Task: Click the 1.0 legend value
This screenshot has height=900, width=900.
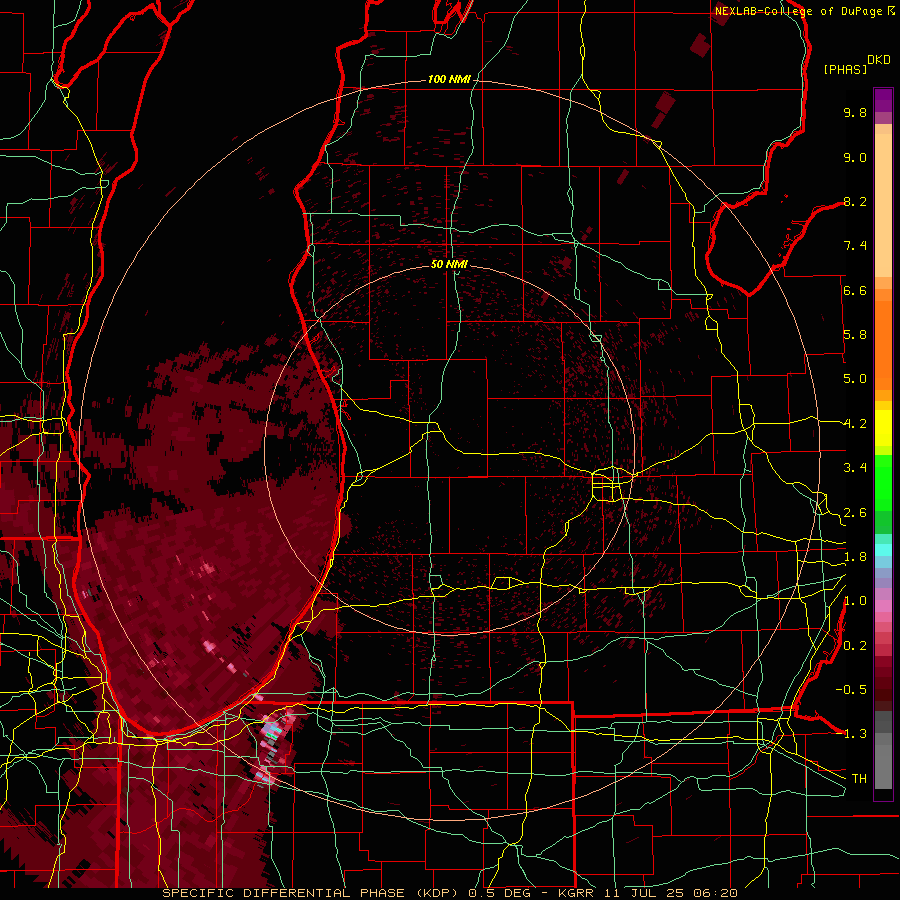Action: [x=855, y=601]
